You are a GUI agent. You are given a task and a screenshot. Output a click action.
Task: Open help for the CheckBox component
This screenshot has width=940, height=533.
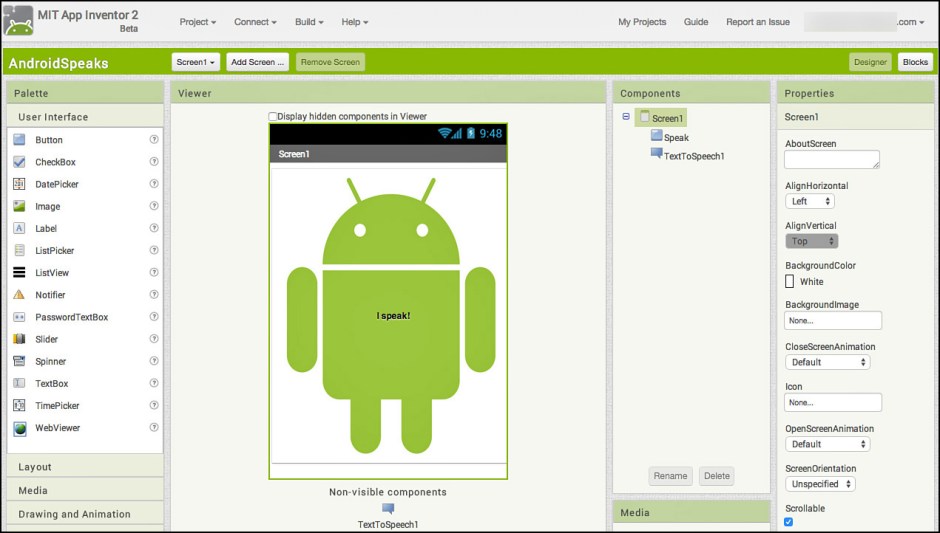pyautogui.click(x=154, y=162)
